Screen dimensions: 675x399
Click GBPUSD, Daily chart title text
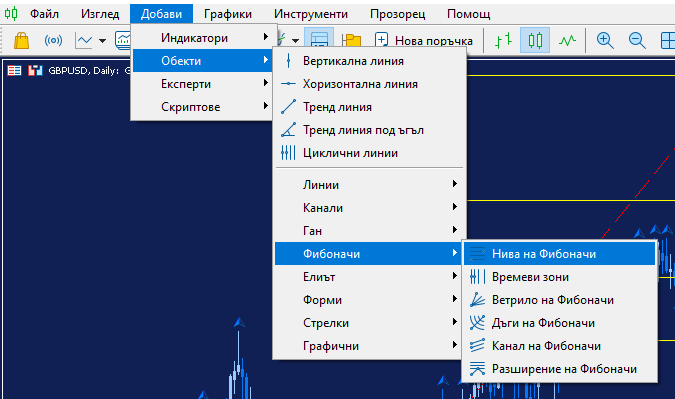[x=84, y=71]
